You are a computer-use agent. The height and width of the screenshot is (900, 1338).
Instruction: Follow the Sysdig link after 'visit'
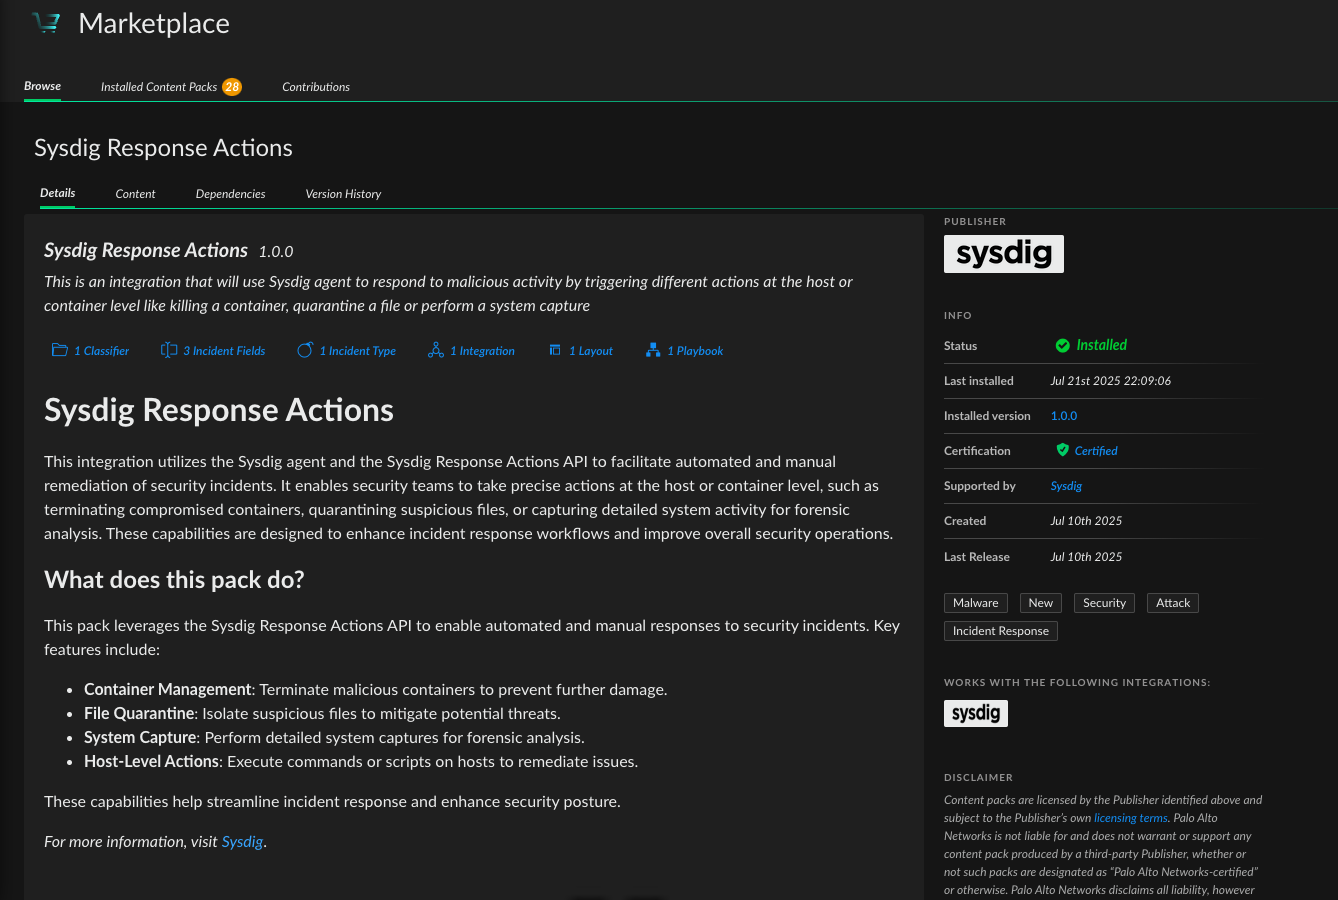point(242,842)
